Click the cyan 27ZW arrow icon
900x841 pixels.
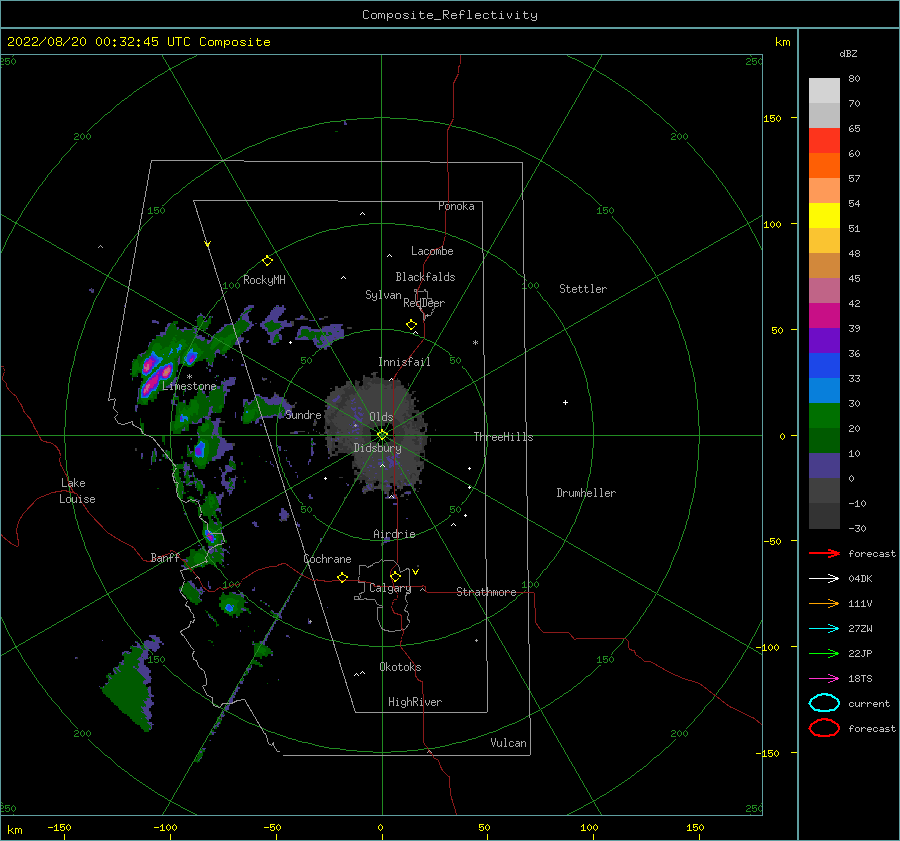824,629
